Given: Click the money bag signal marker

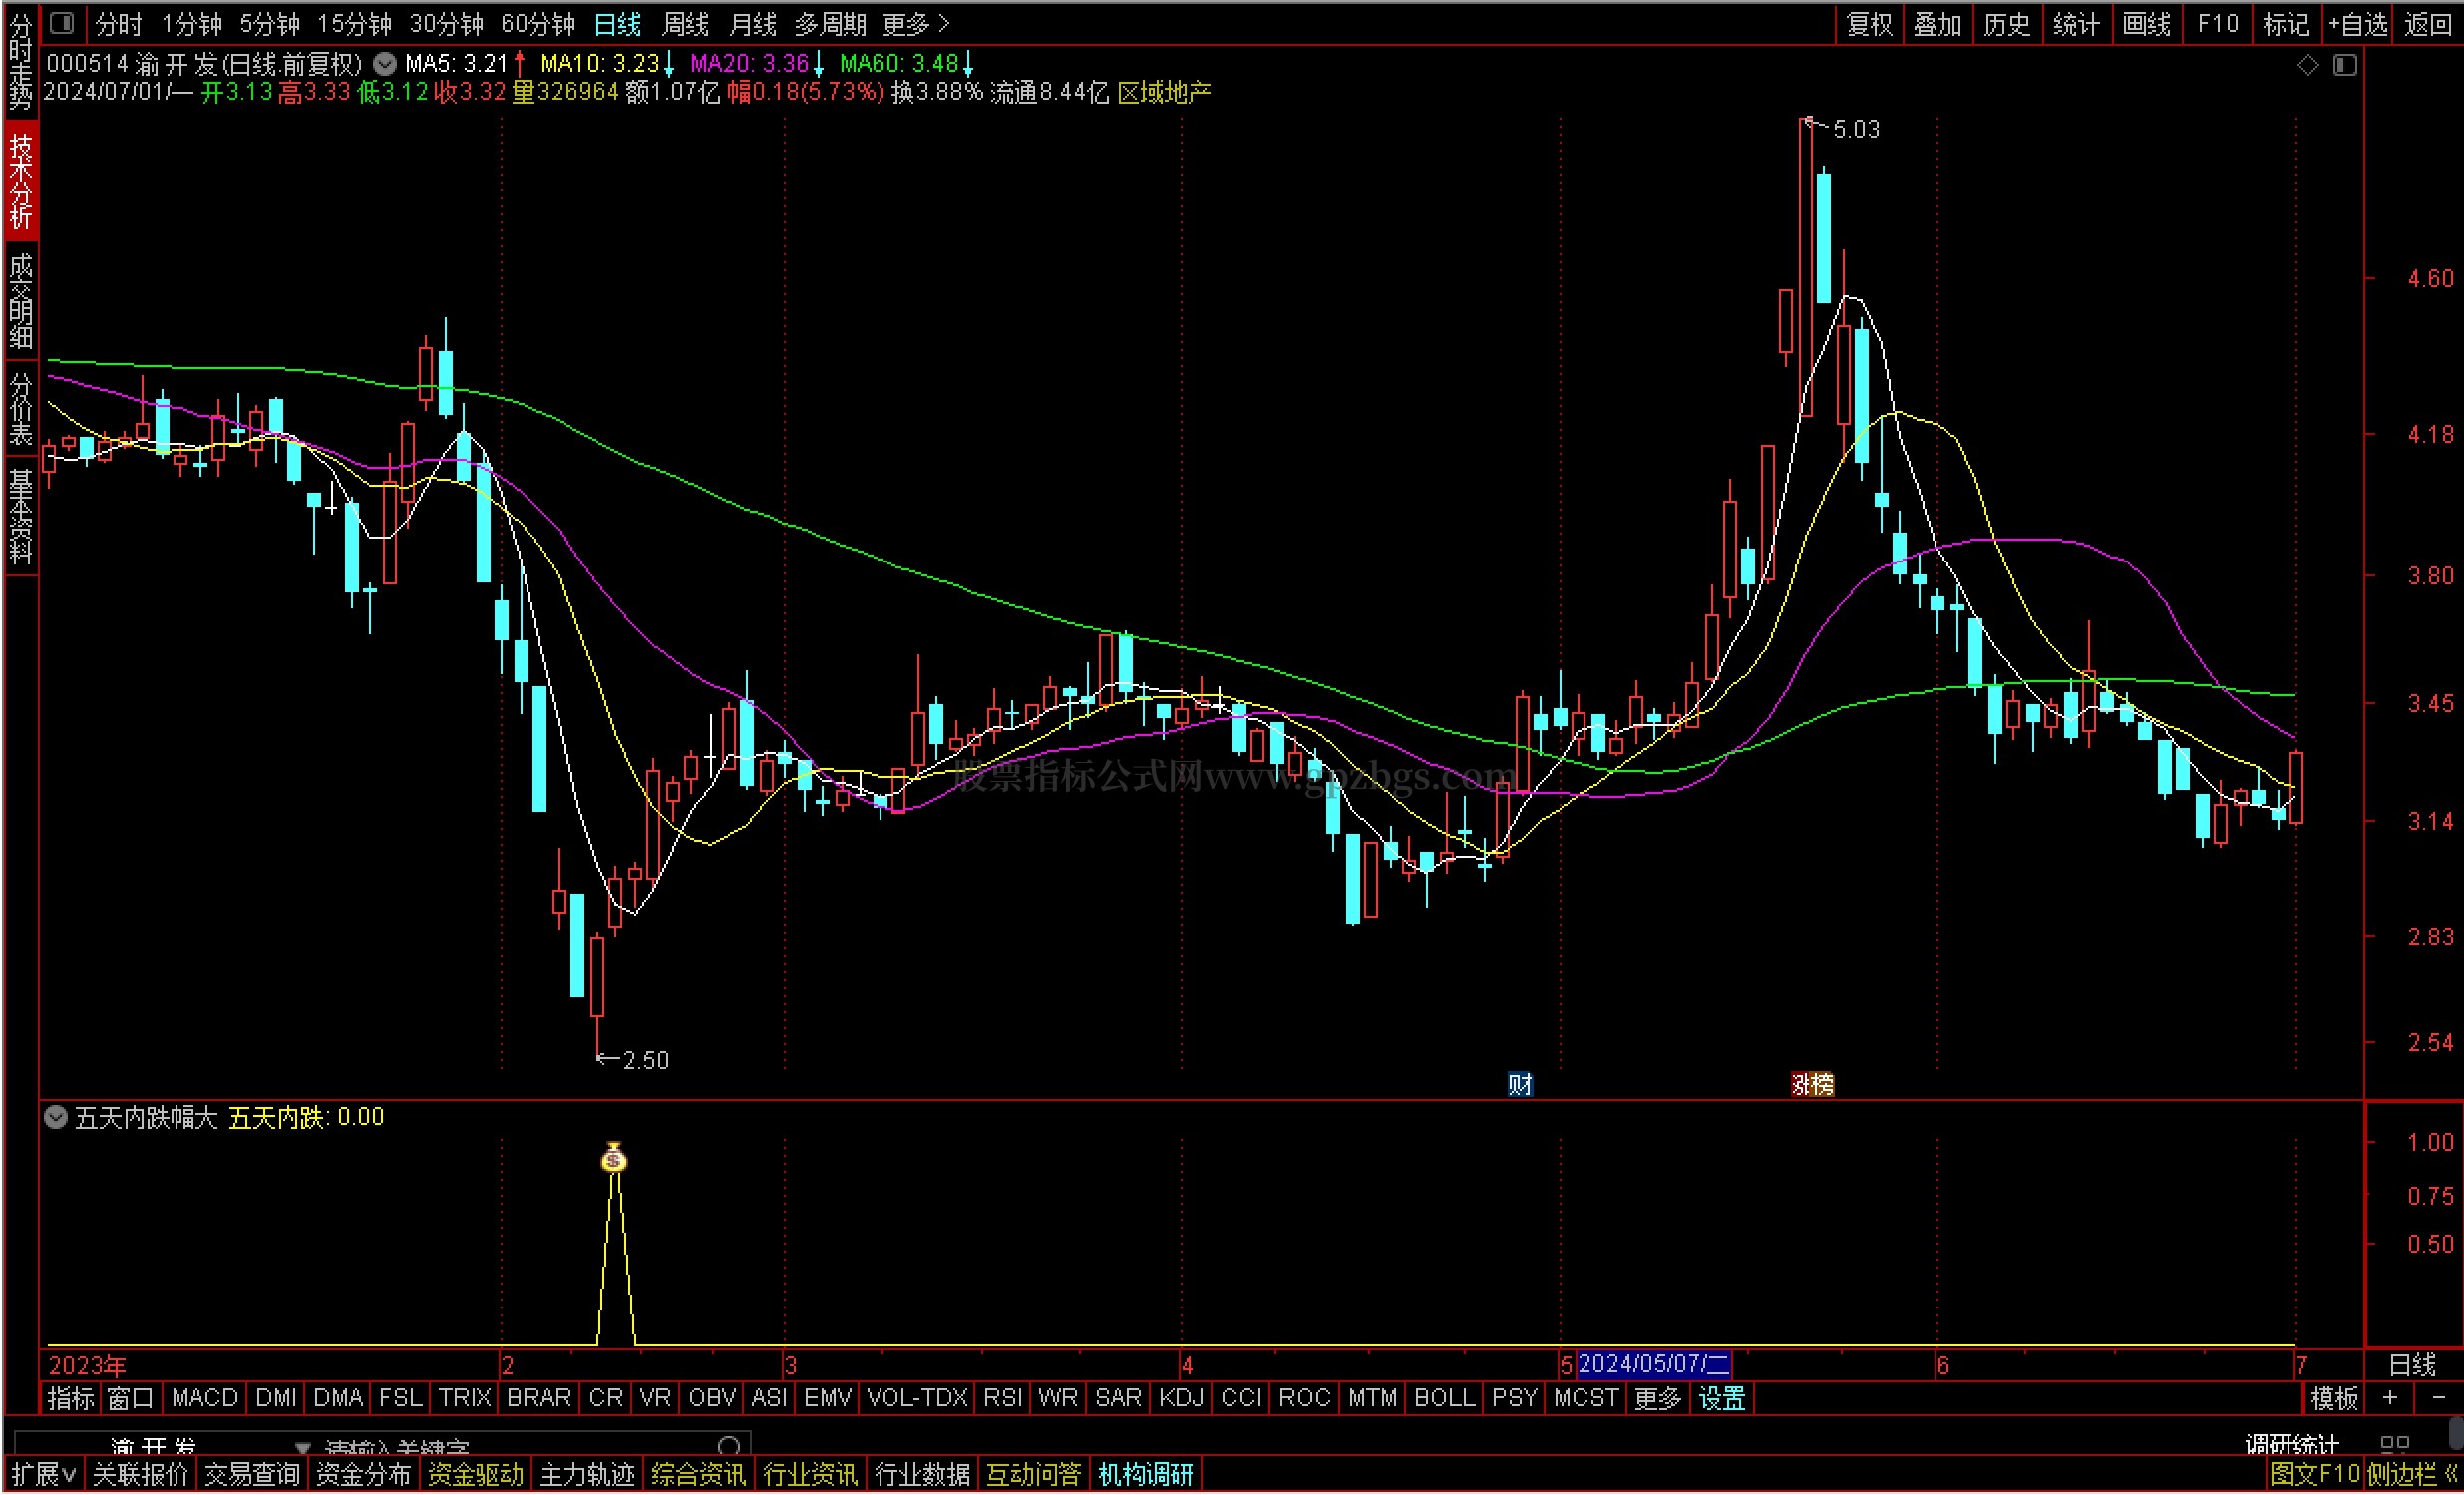Looking at the screenshot, I should coord(614,1157).
